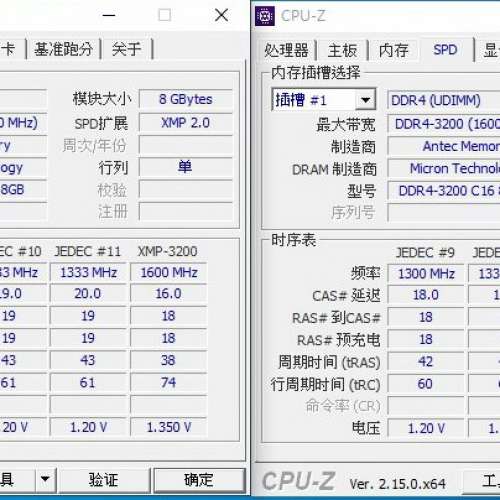This screenshot has height=500, width=500.
Task: Click the empty 周次/年份 field in left window
Action: (x=186, y=145)
